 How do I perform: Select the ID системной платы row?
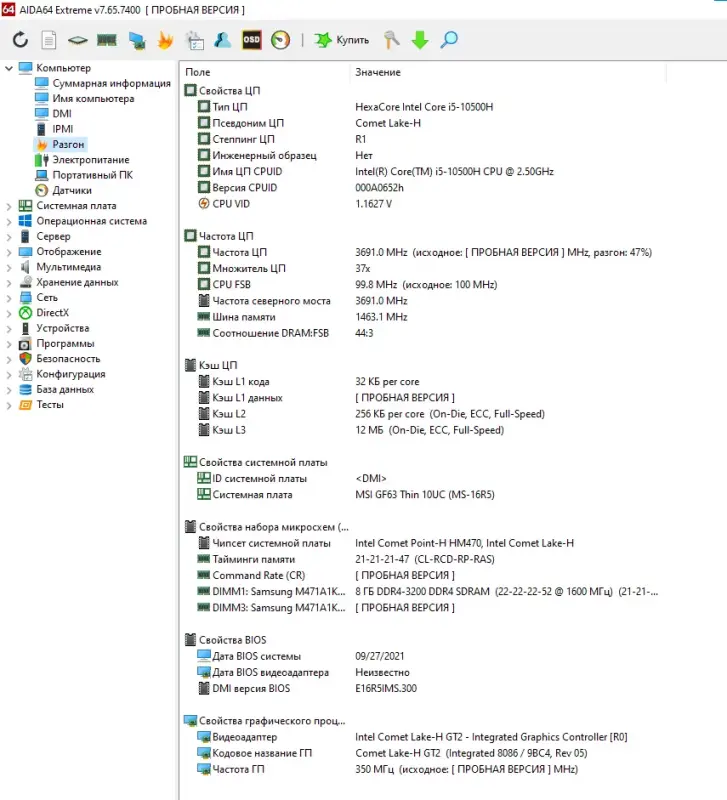423,479
